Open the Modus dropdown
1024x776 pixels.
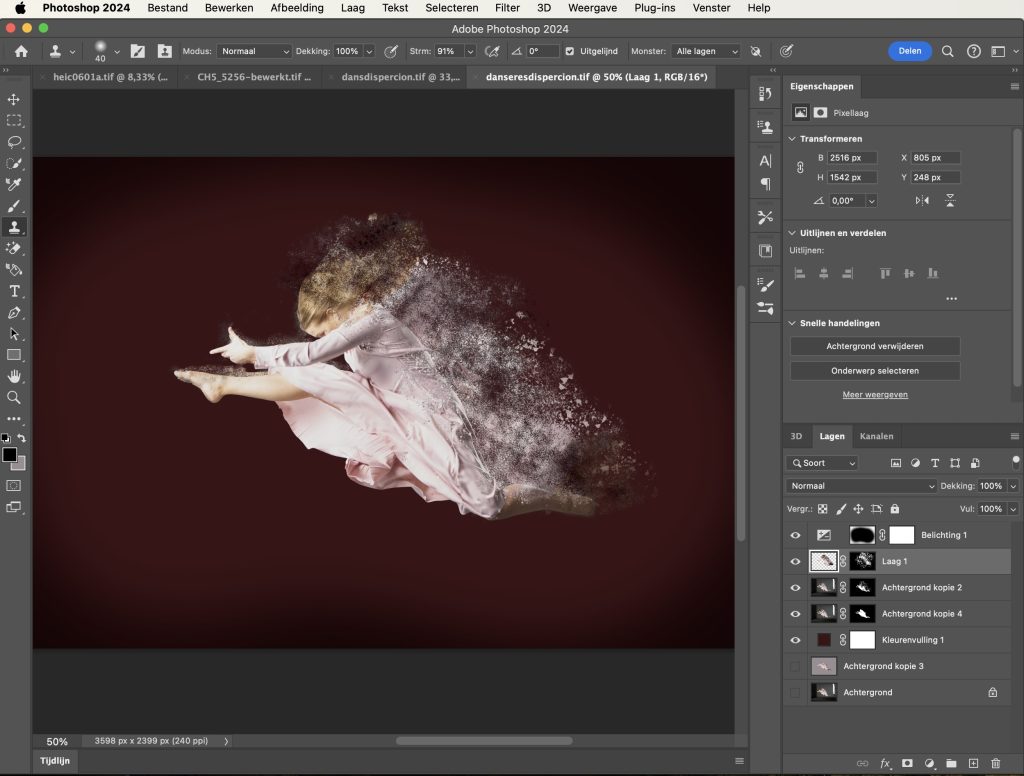tap(254, 51)
